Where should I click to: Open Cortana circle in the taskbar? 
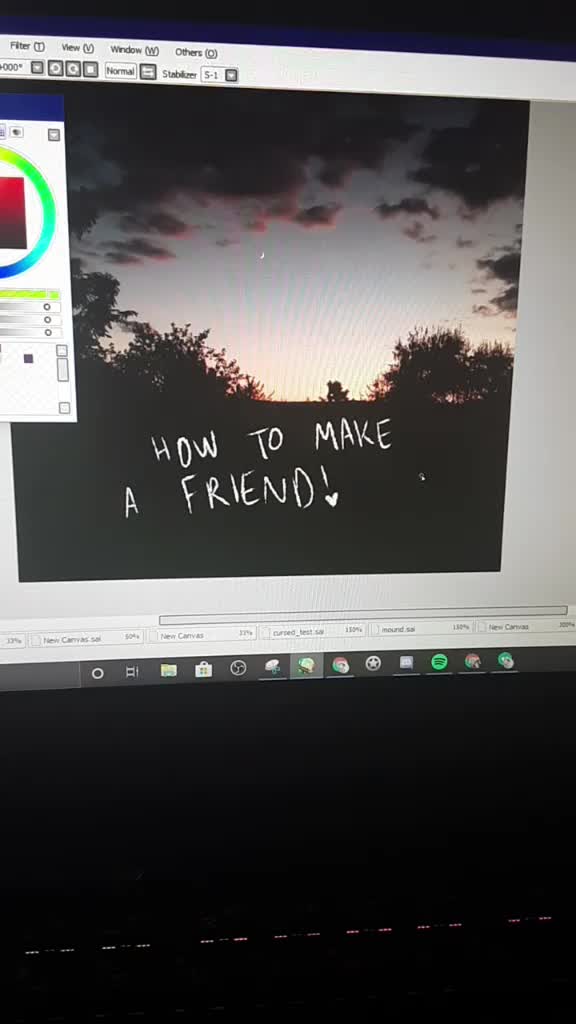(x=97, y=673)
